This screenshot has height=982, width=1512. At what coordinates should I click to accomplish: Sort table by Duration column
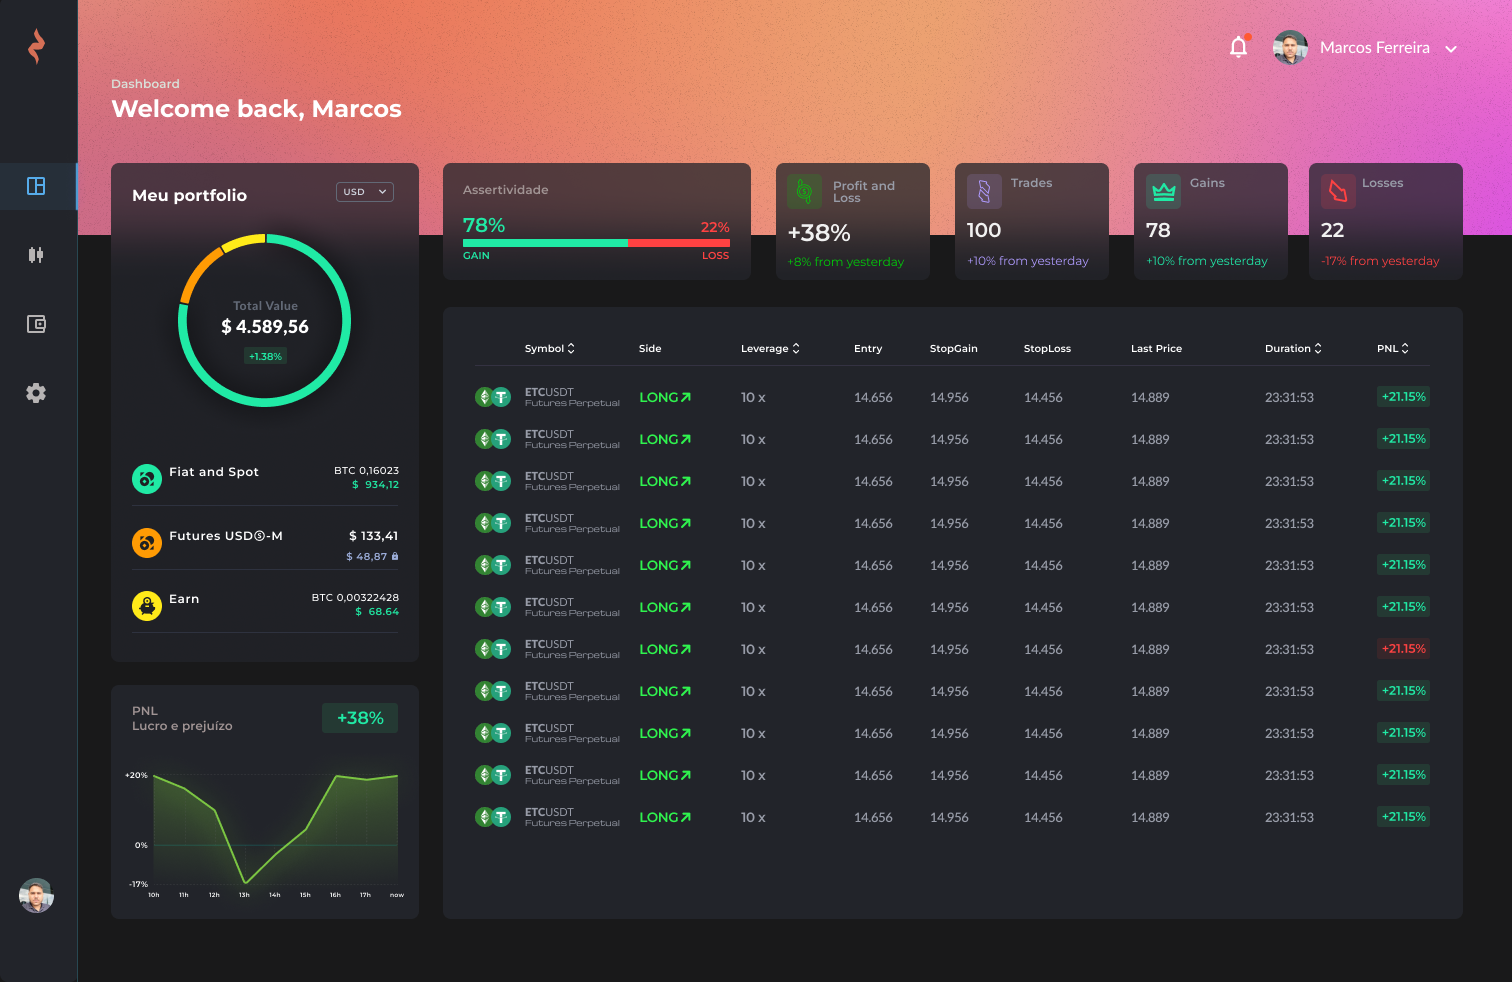click(1294, 349)
